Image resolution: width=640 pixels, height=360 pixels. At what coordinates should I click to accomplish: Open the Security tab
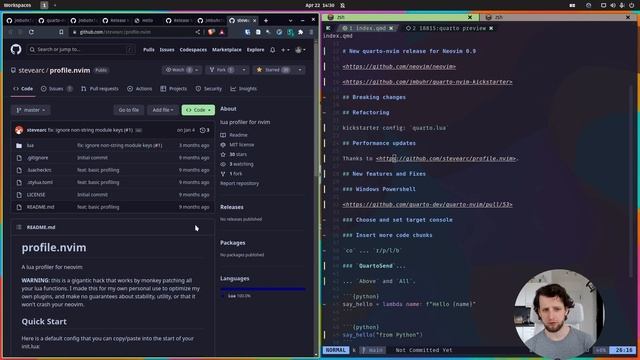pyautogui.click(x=209, y=89)
